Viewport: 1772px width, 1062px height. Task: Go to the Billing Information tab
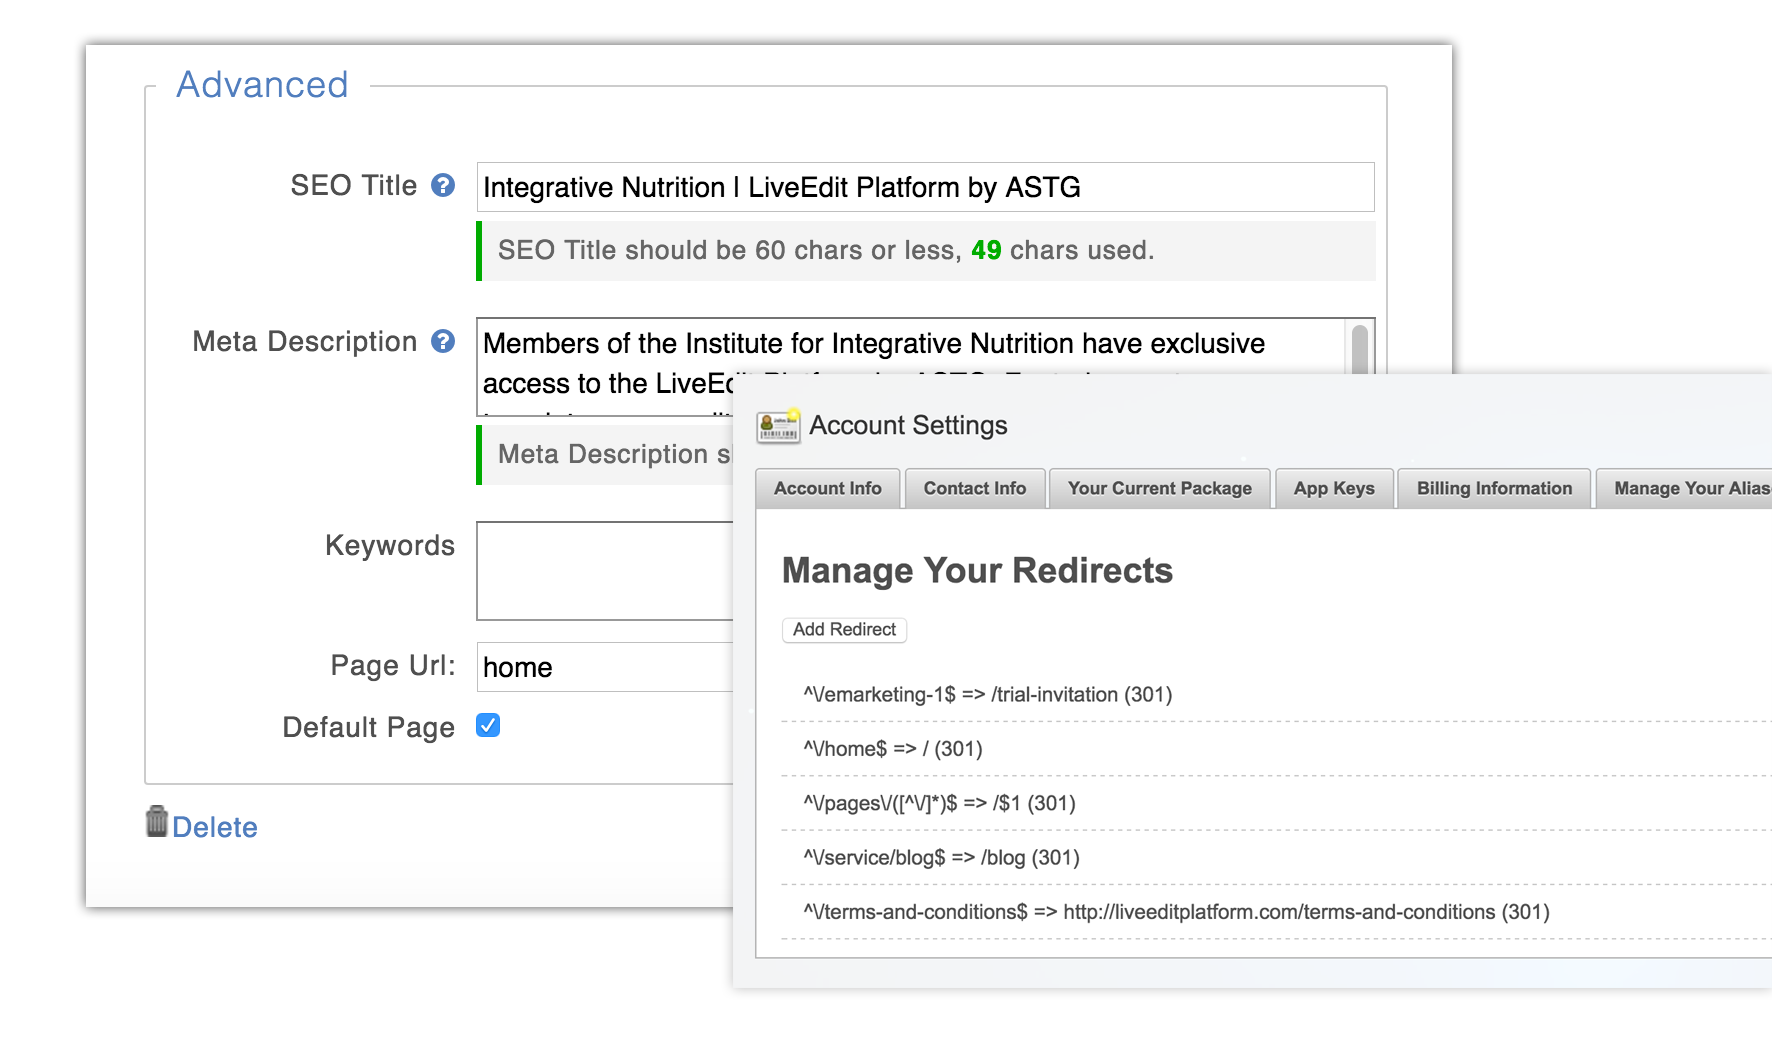pyautogui.click(x=1494, y=488)
